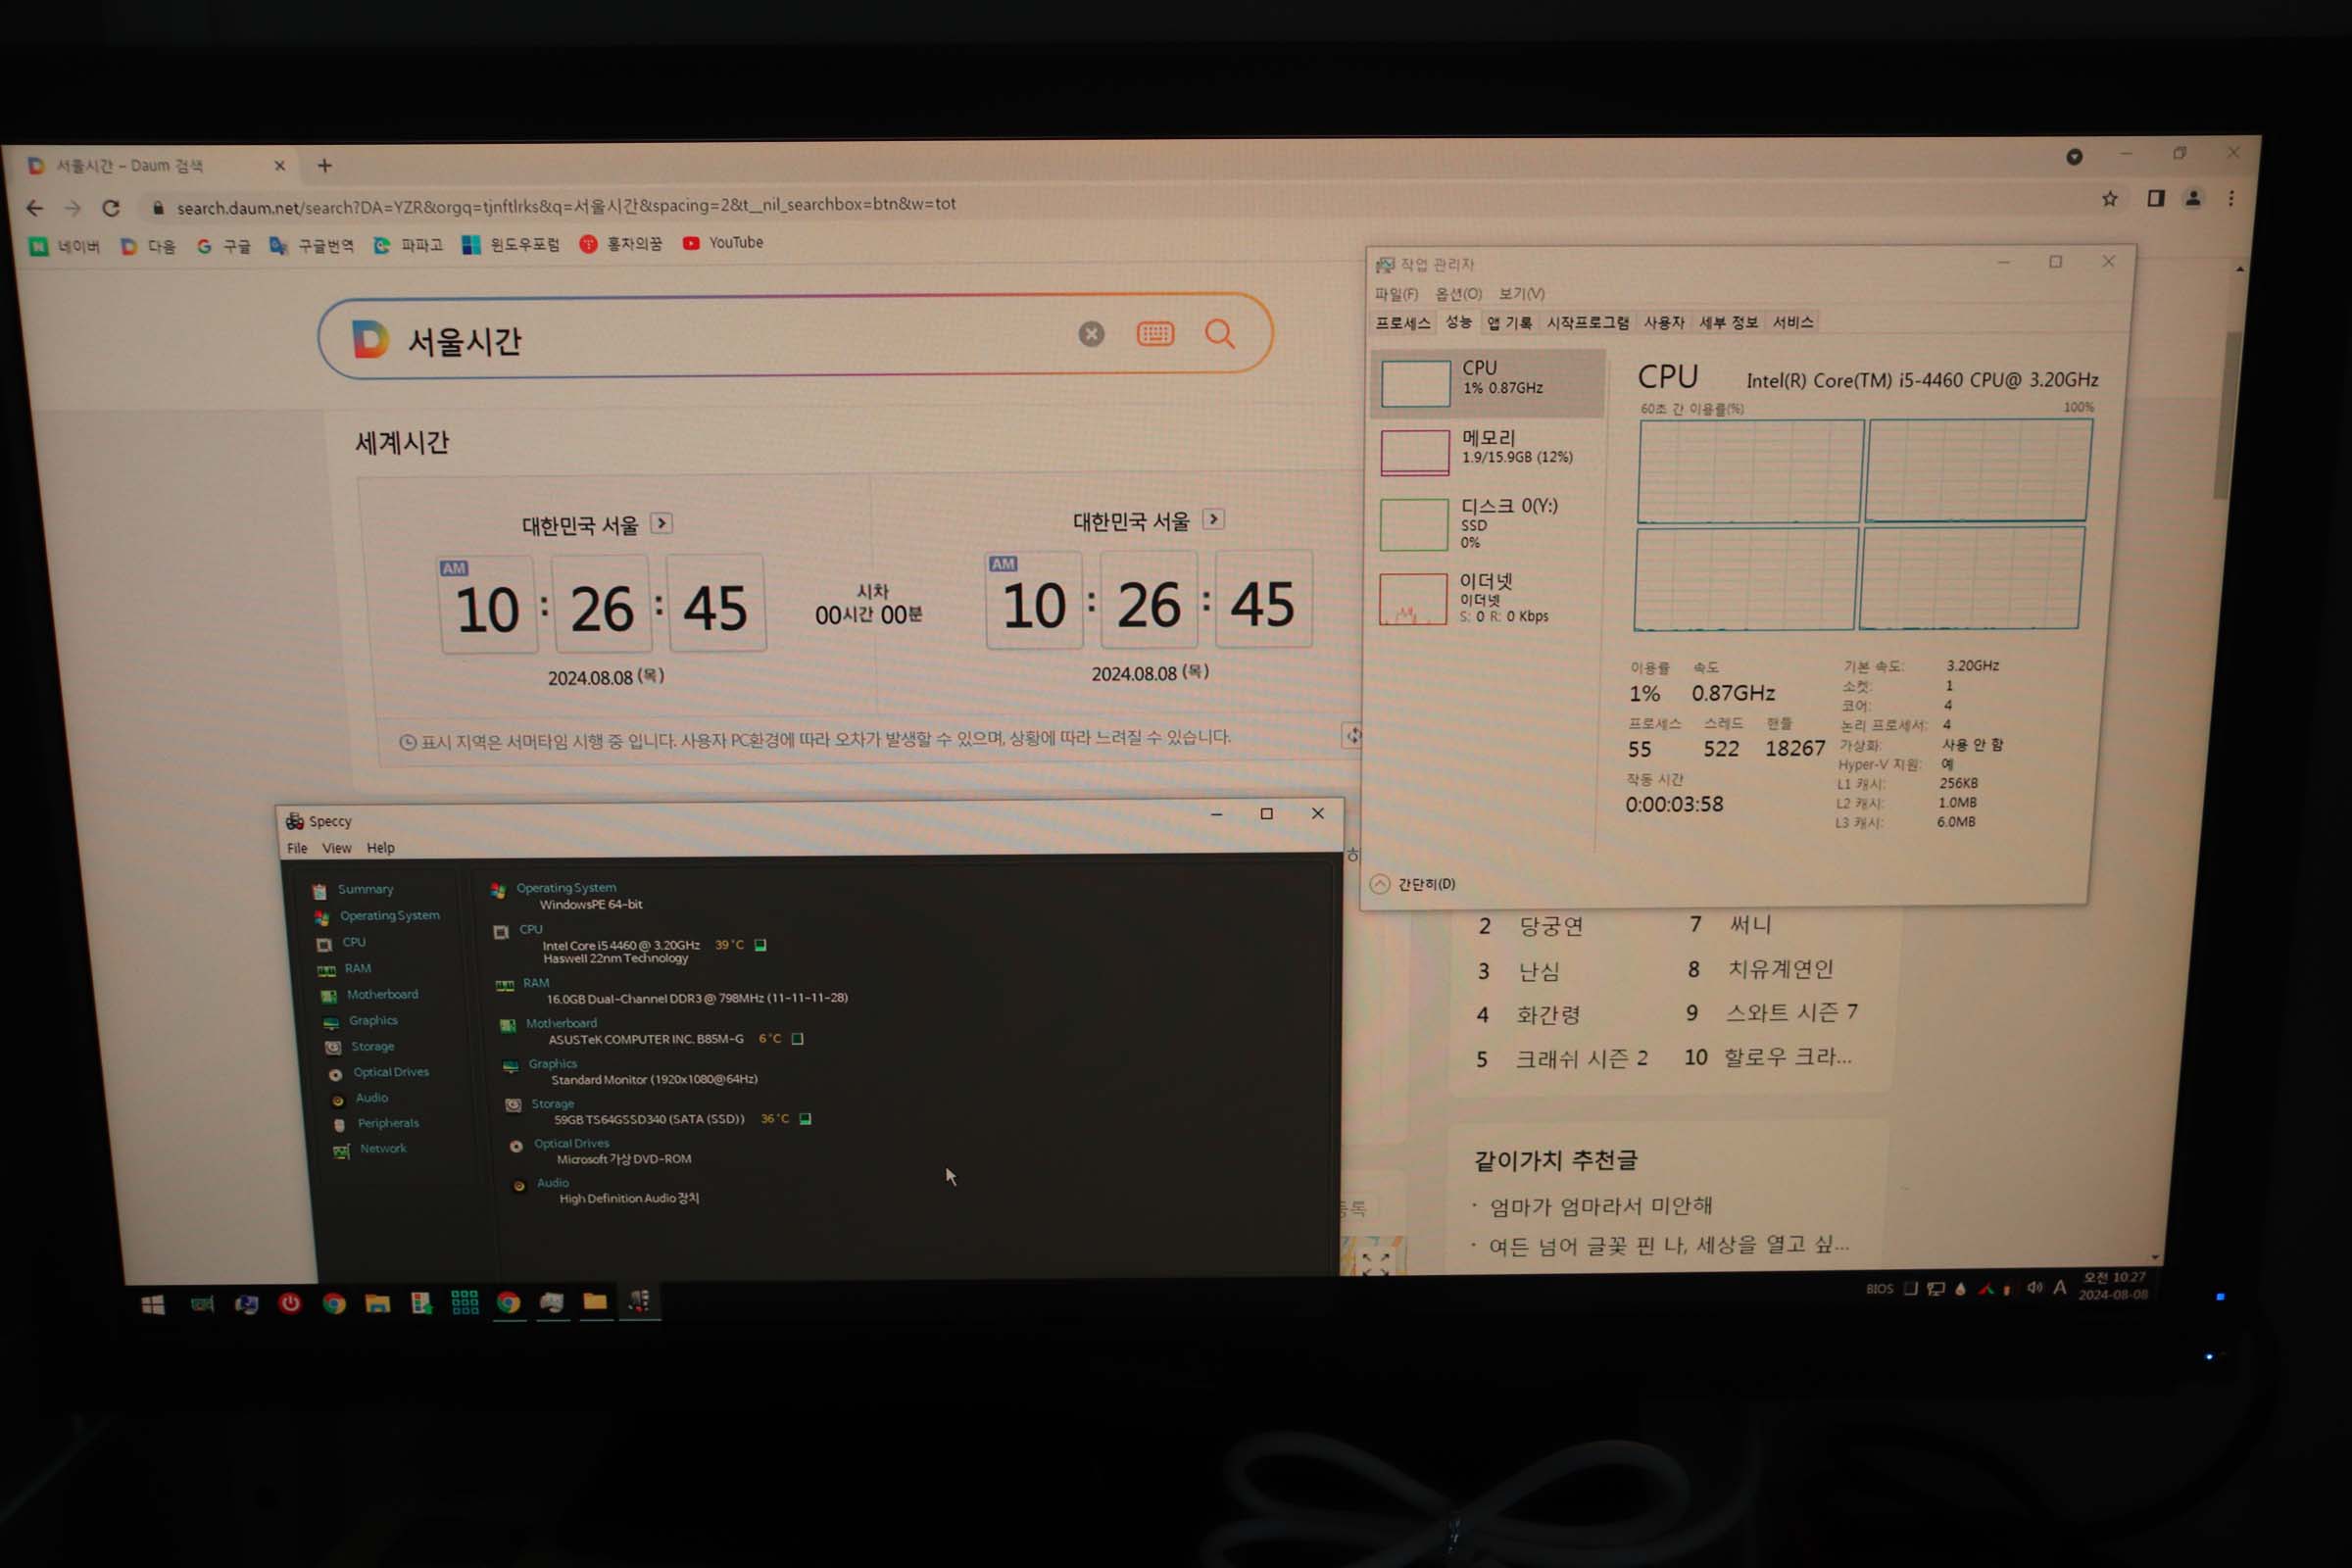Image resolution: width=2352 pixels, height=1568 pixels.
Task: Click trending item 치유계연인
Action: (1780, 969)
